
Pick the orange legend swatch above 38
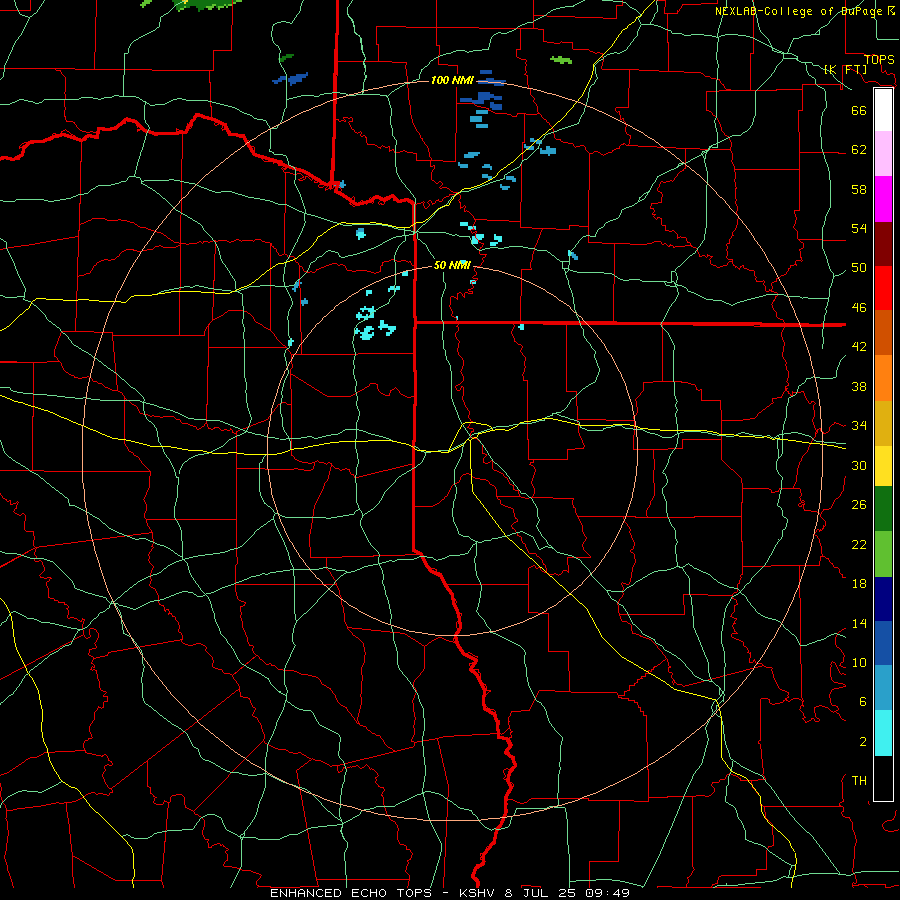coord(883,378)
